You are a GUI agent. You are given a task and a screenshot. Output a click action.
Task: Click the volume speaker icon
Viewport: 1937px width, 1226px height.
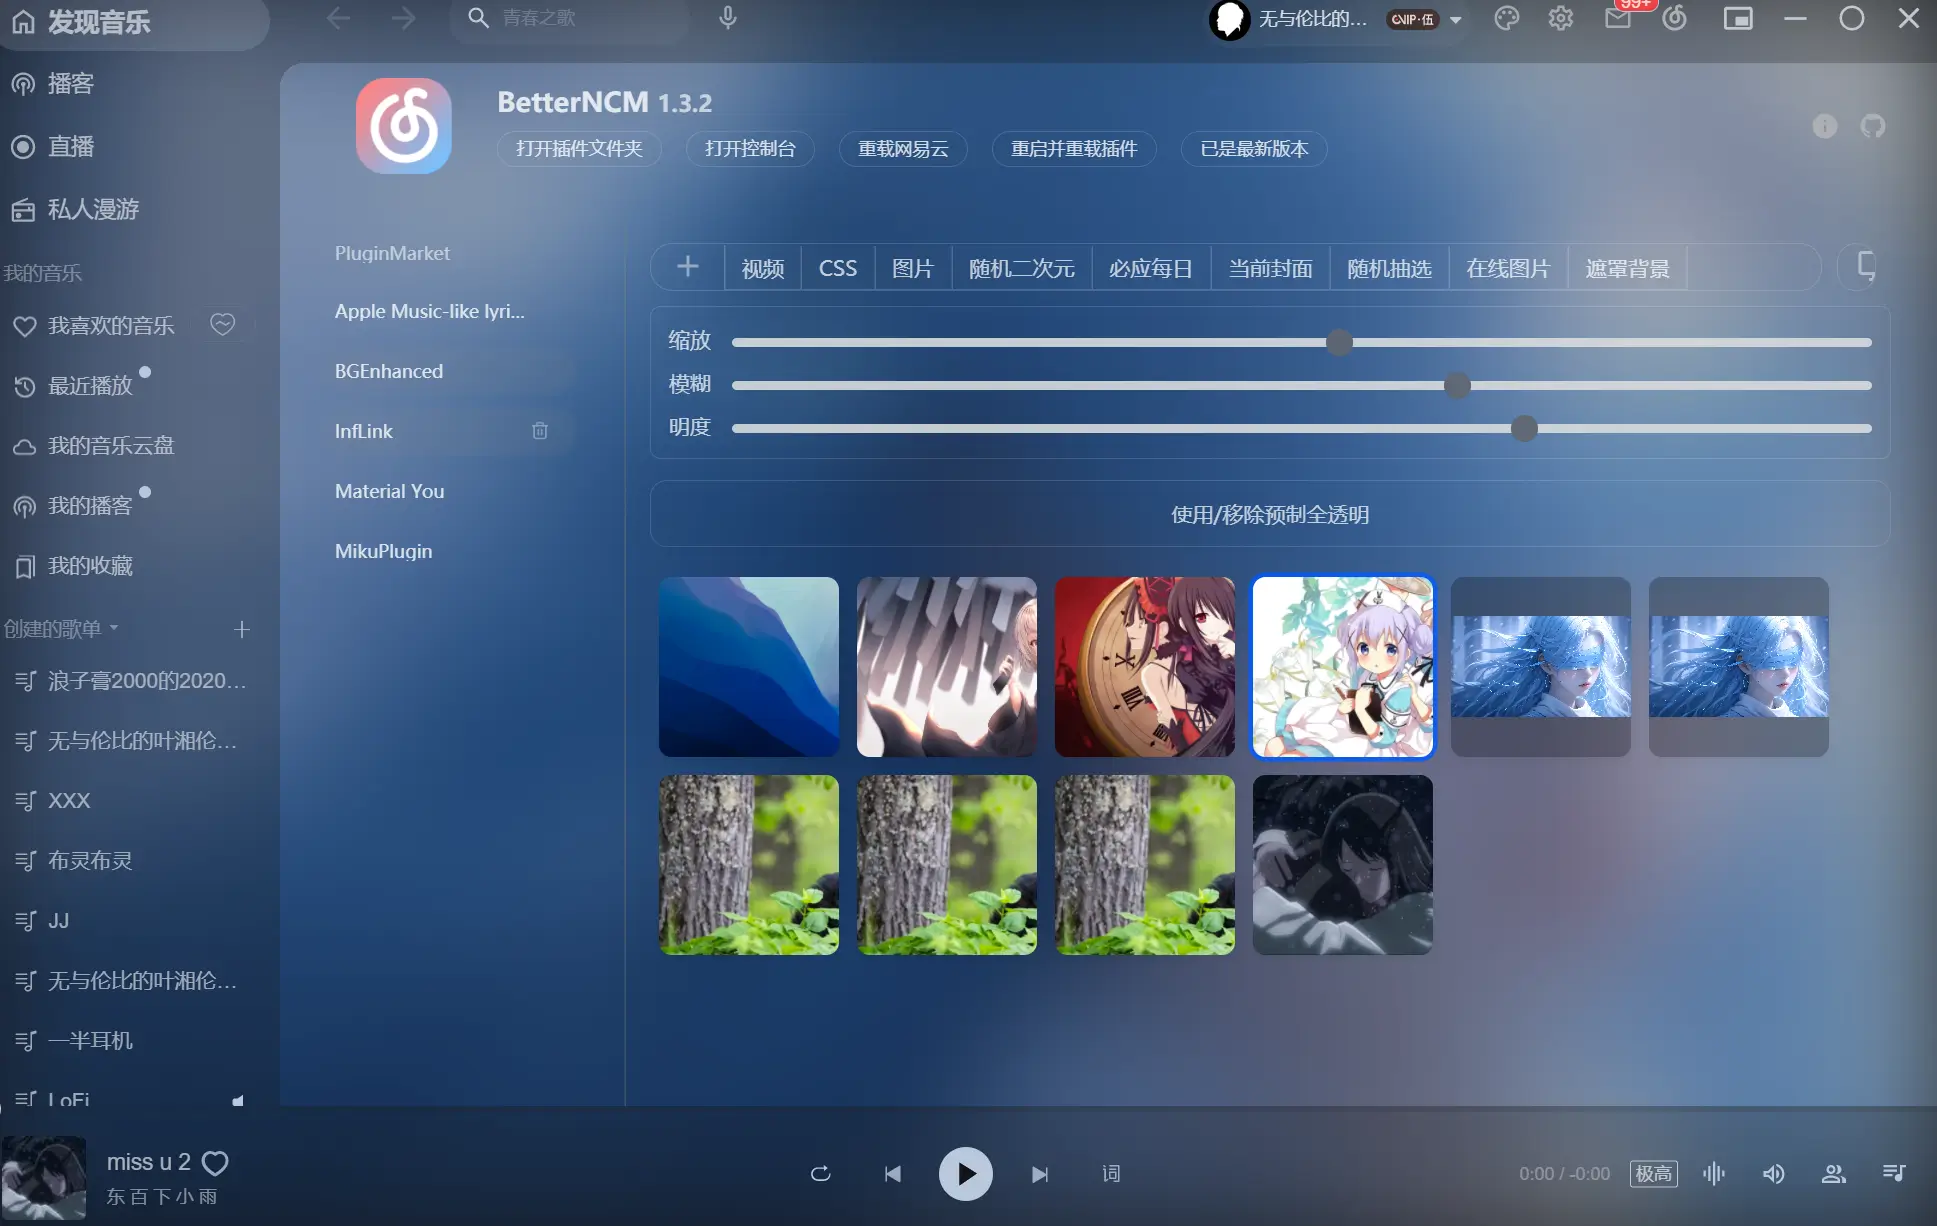pos(1773,1173)
